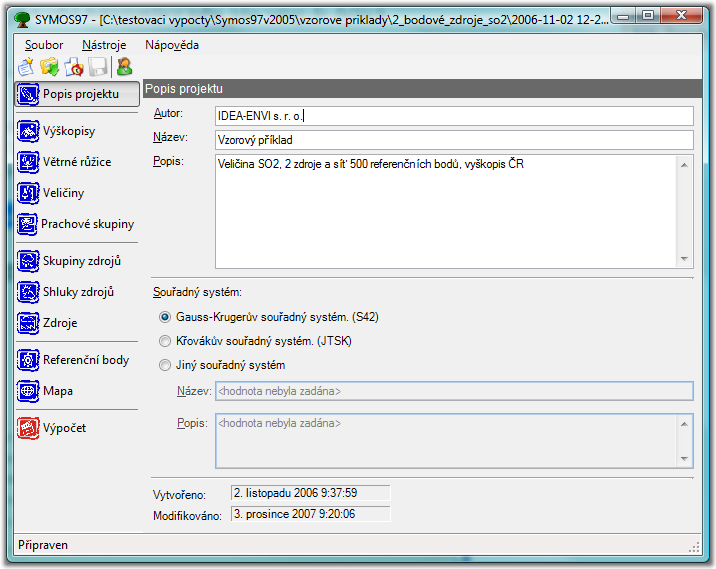716x569 pixels.
Task: Open Shluky zdrojů in sidebar
Action: tap(66, 292)
